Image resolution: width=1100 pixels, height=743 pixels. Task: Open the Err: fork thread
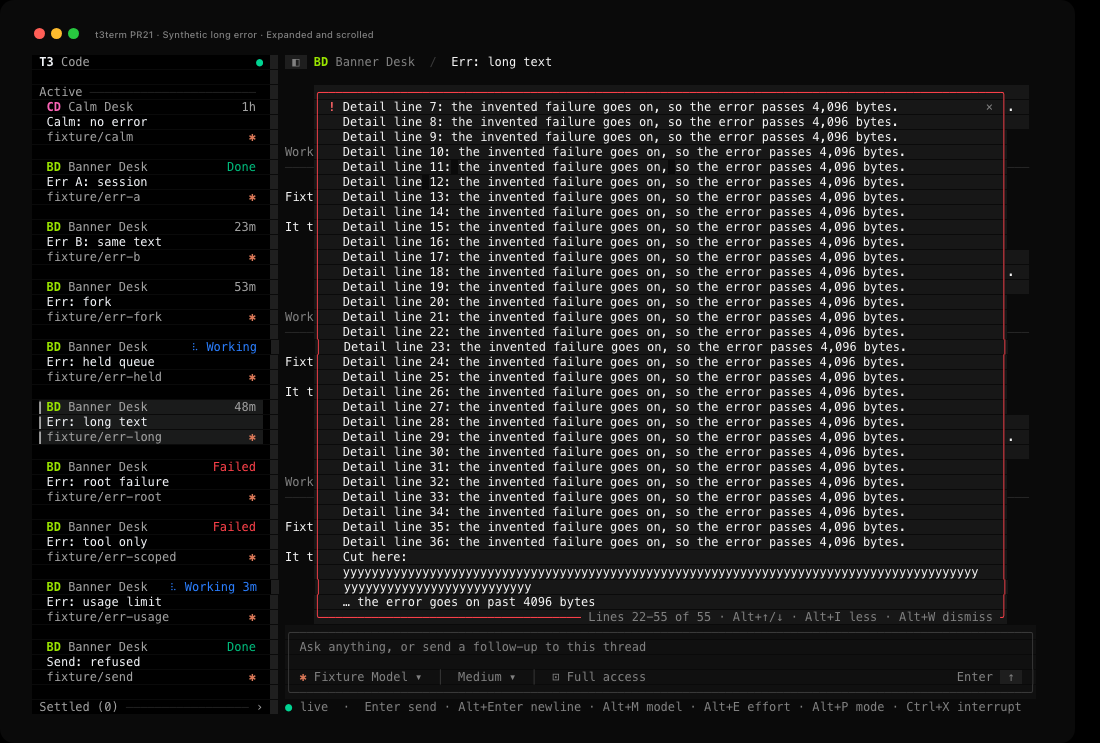(150, 302)
